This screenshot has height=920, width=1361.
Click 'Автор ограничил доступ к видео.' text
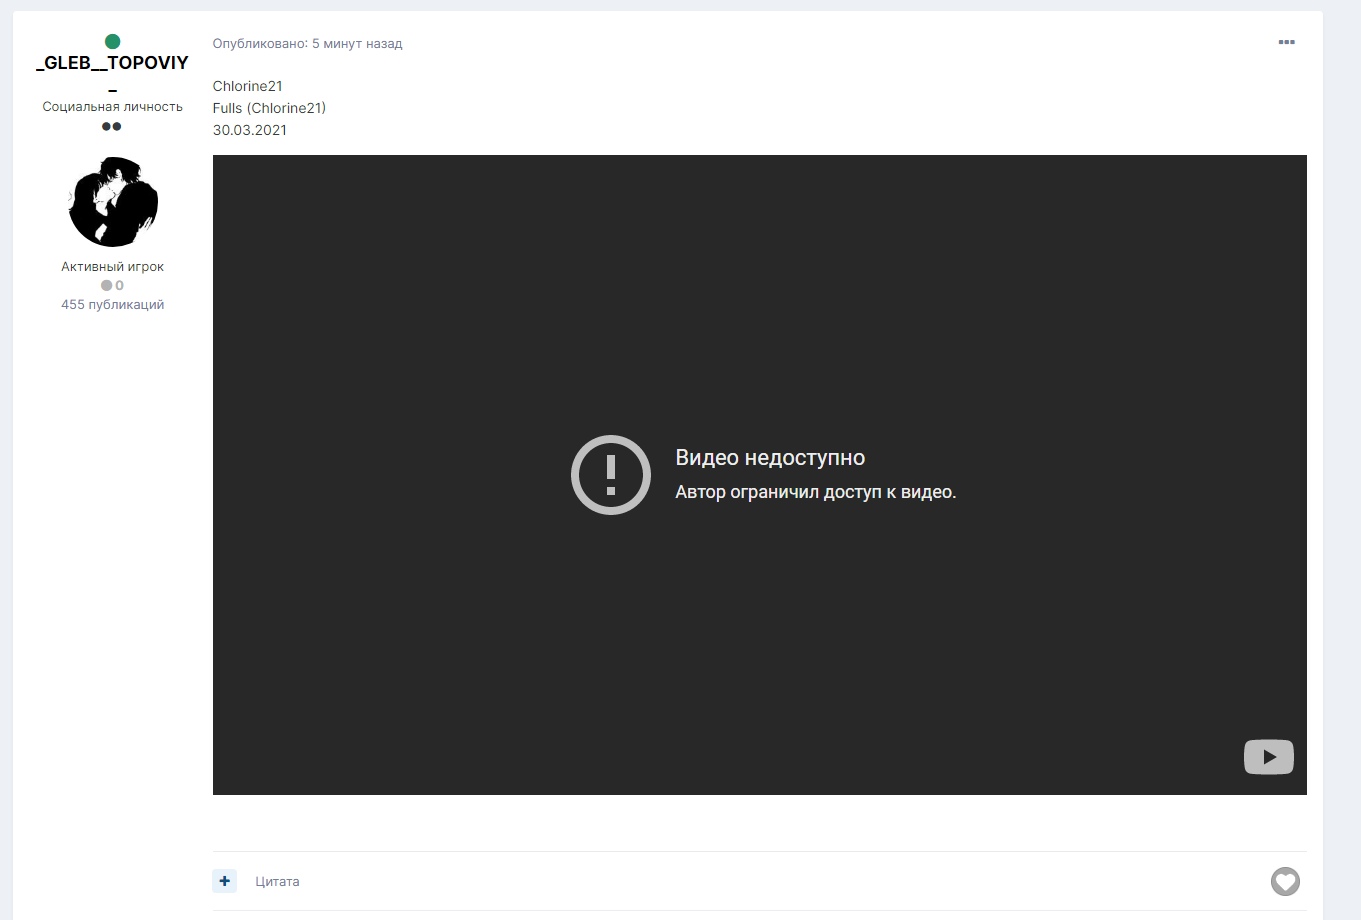point(816,492)
